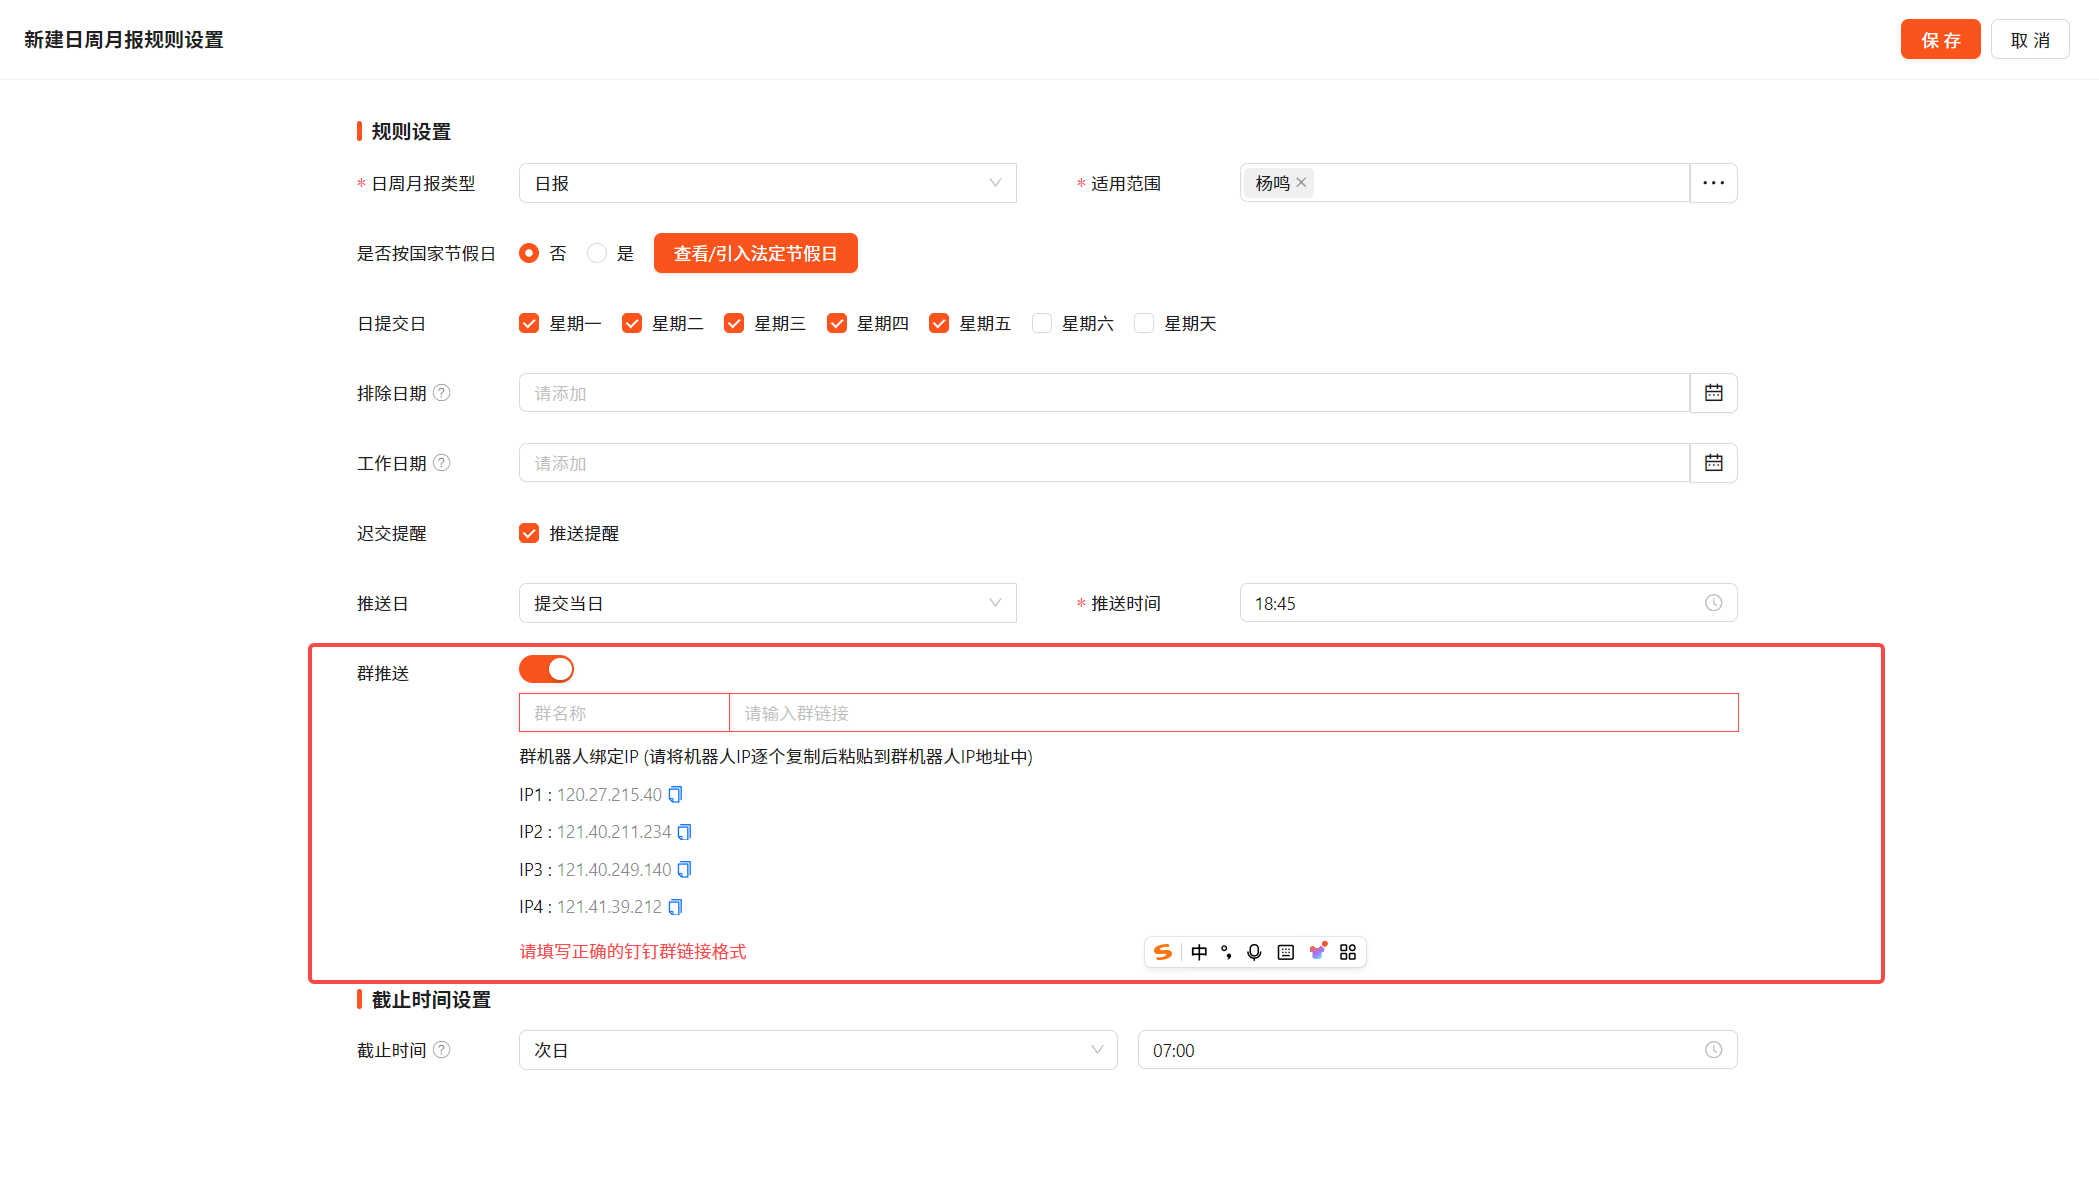Select 是 radio for national holidays
The image size is (2099, 1203).
(x=597, y=253)
